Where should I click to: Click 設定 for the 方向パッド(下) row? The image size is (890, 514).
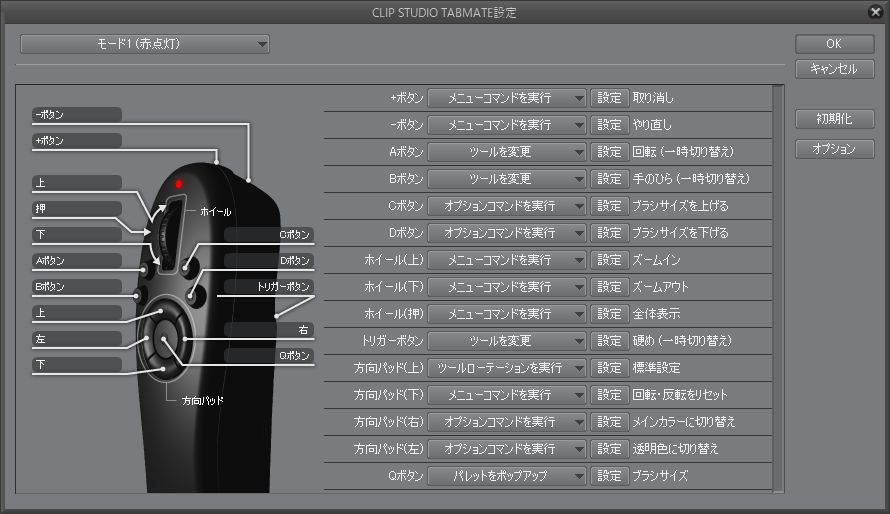[609, 395]
